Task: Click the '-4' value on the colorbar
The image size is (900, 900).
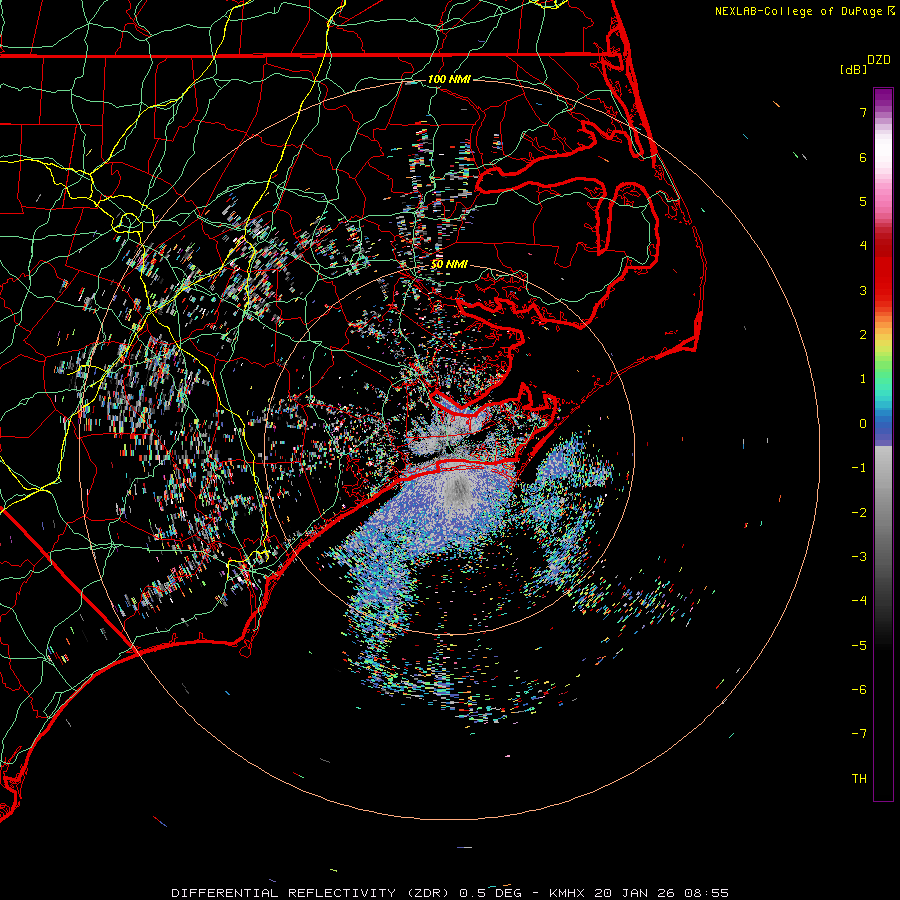Action: (859, 601)
